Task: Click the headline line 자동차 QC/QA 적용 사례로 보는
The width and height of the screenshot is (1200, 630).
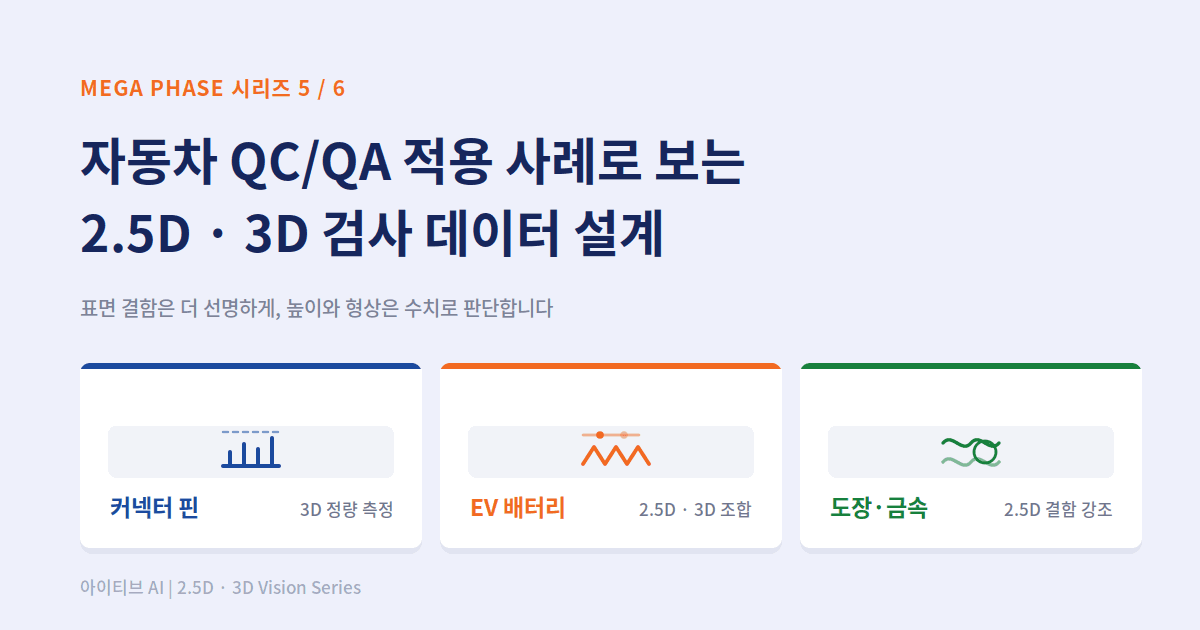Action: pos(411,164)
